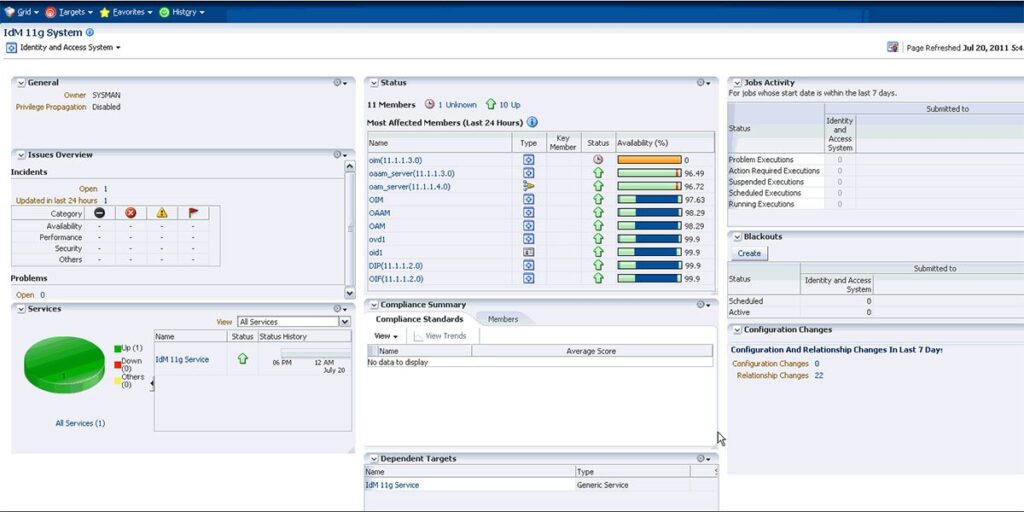Open the History menu
Image resolution: width=1024 pixels, height=512 pixels.
(182, 12)
